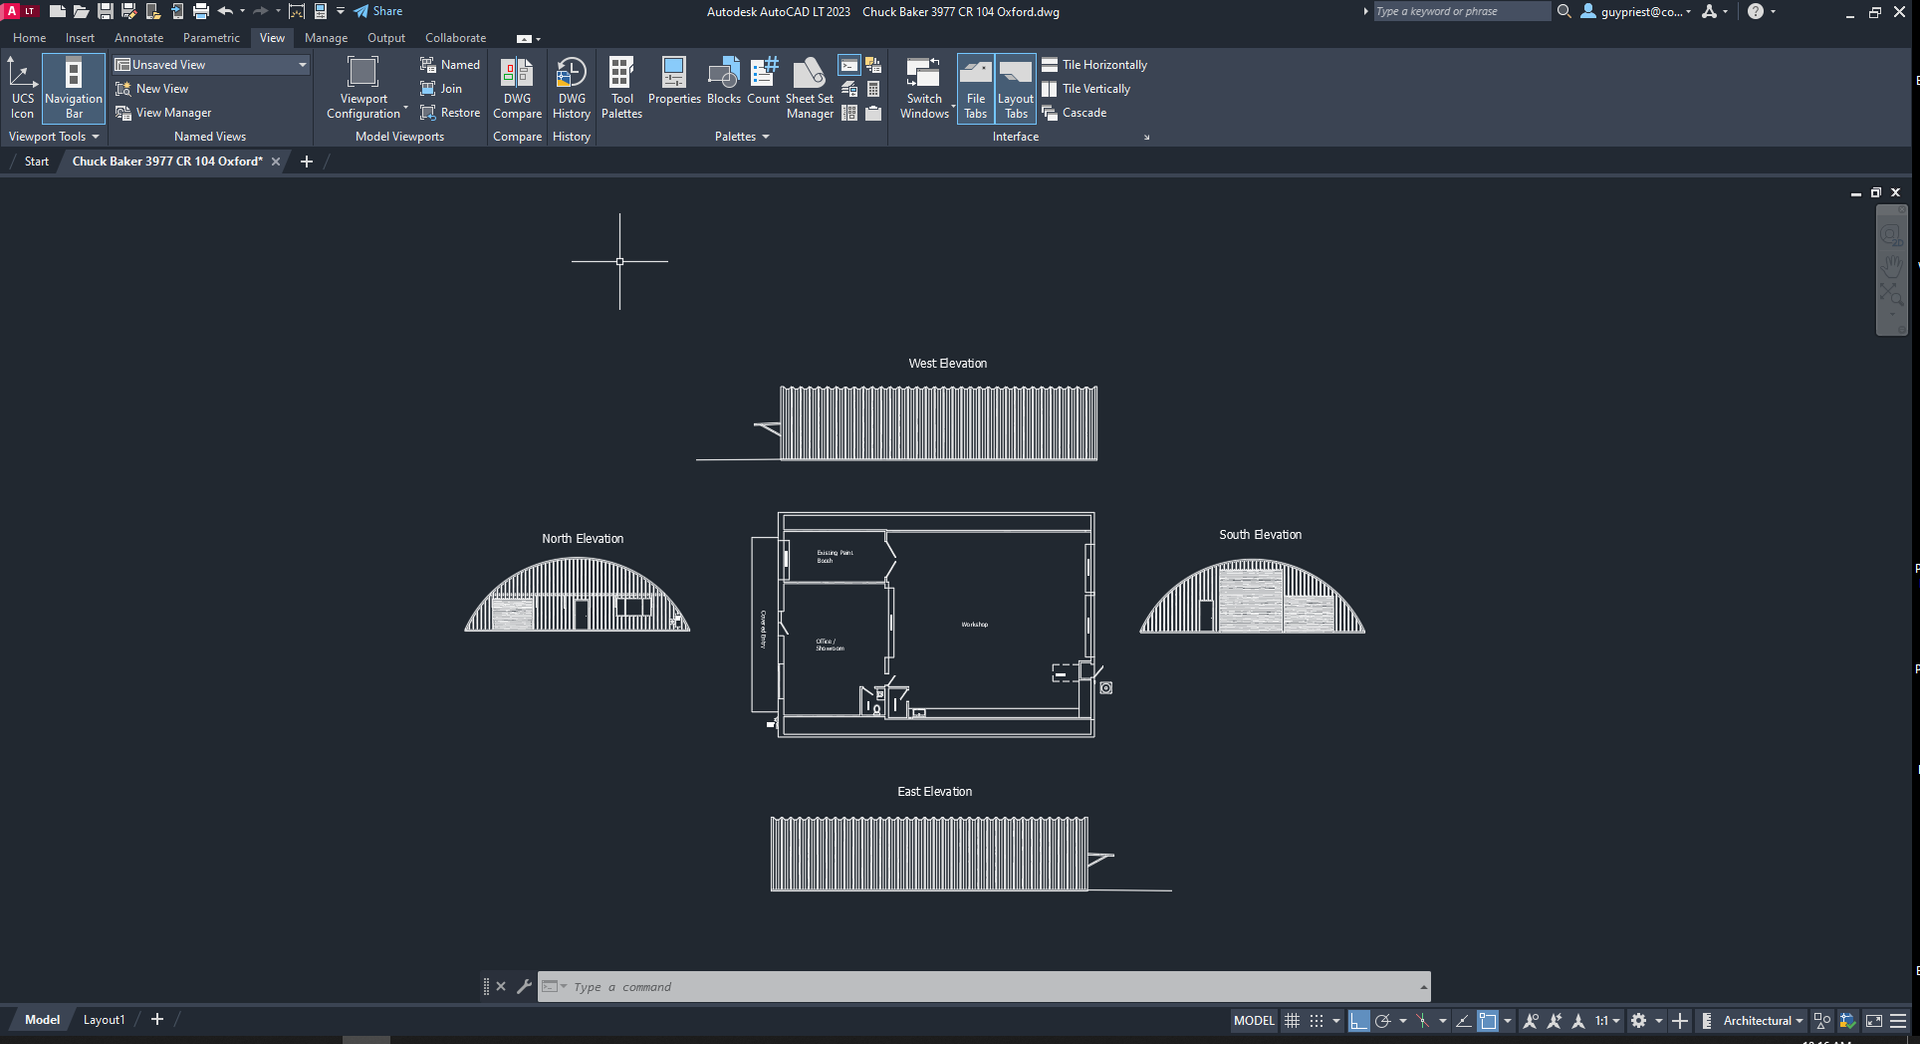The width and height of the screenshot is (1920, 1044).
Task: Switch to the Layout1 tab
Action: [104, 1020]
